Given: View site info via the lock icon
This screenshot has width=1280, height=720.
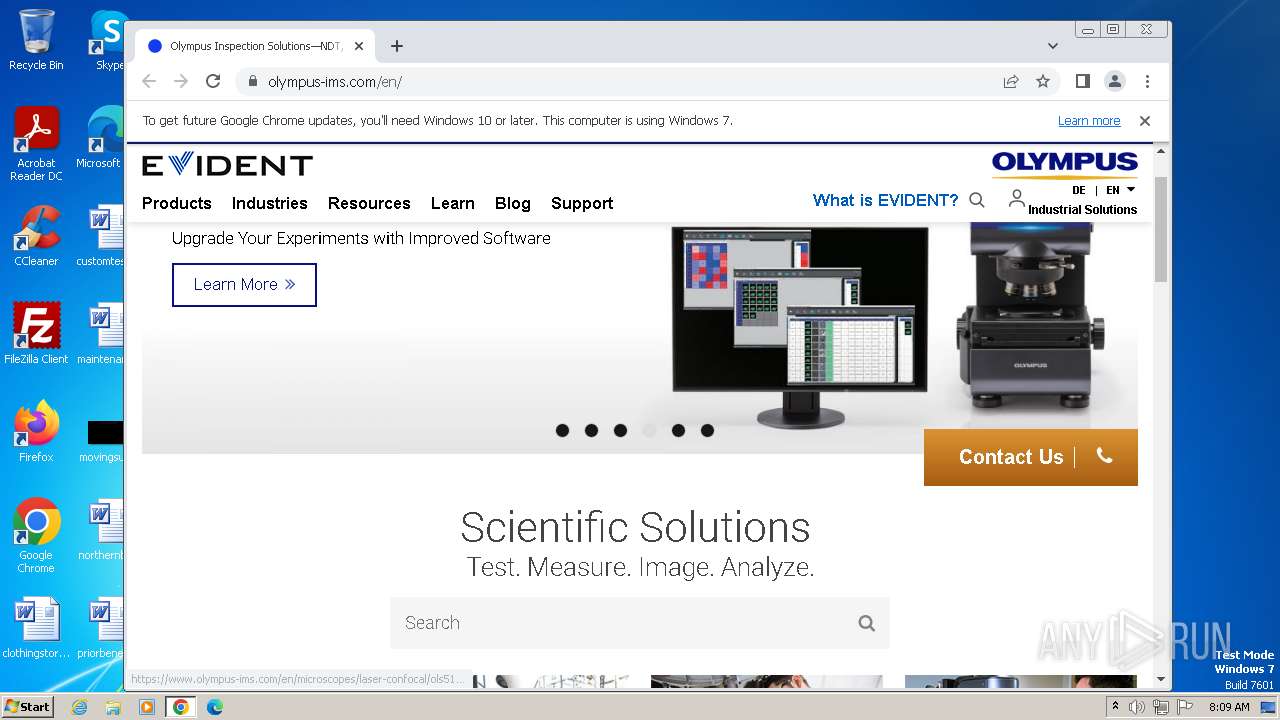Looking at the screenshot, I should pyautogui.click(x=252, y=81).
